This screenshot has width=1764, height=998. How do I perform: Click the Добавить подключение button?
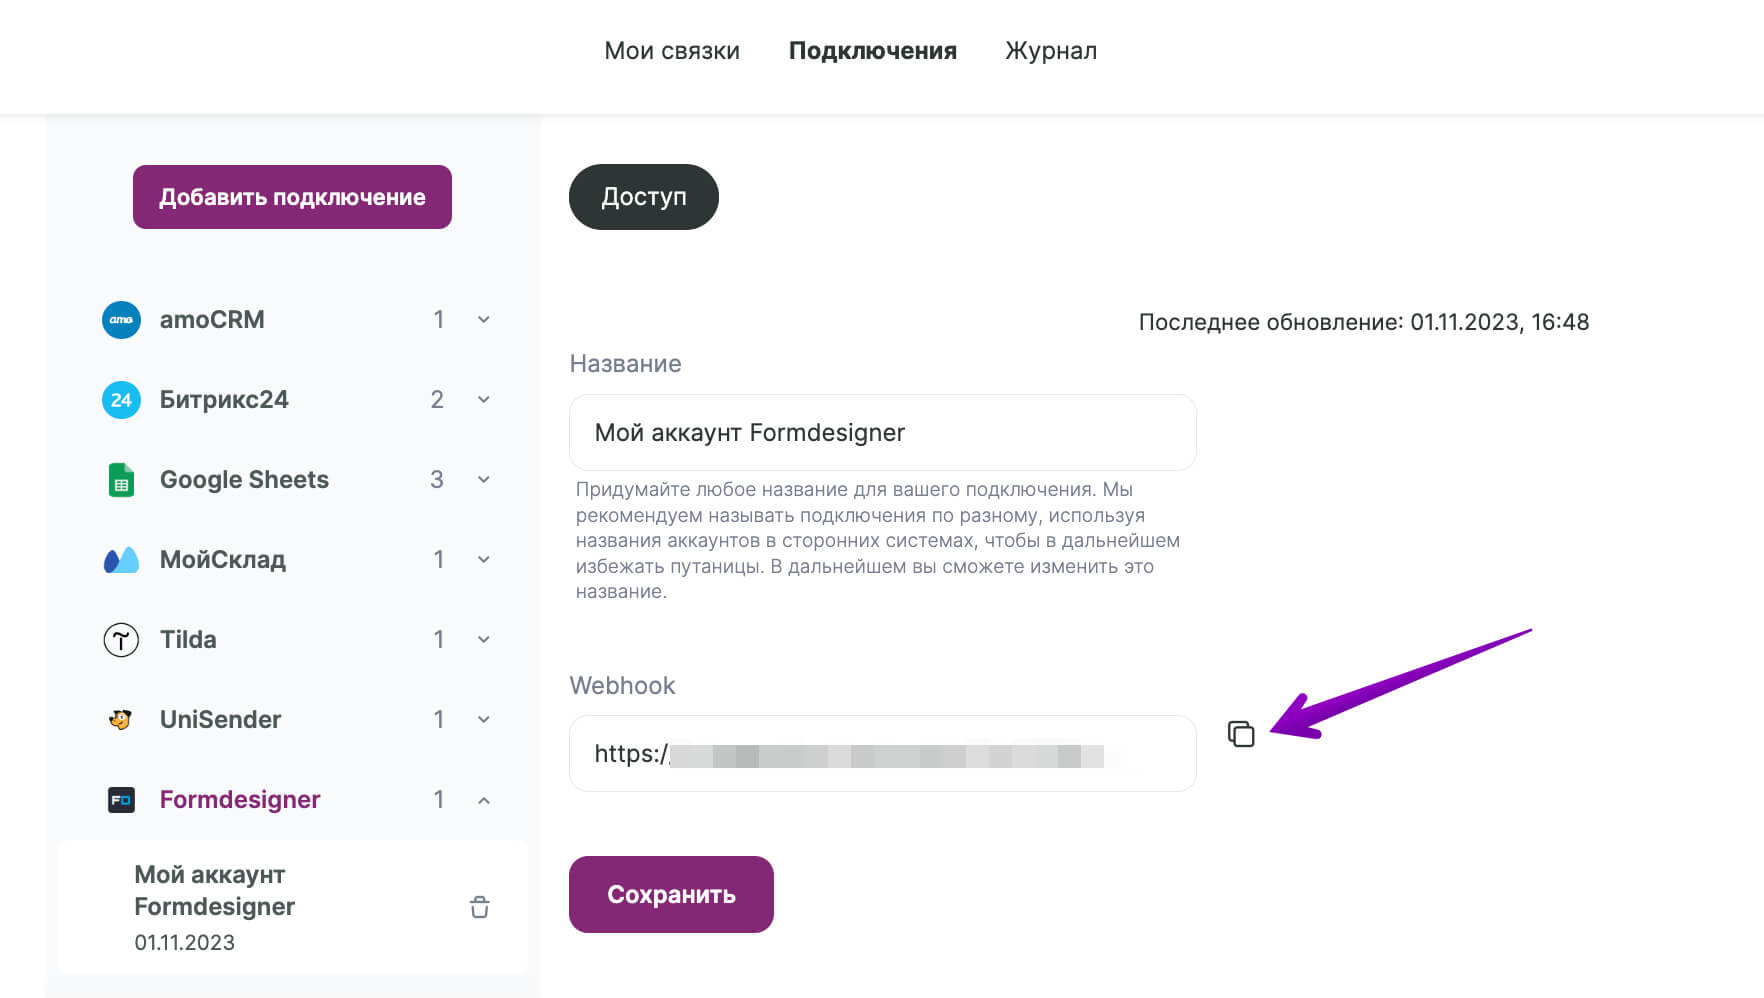[x=292, y=197]
